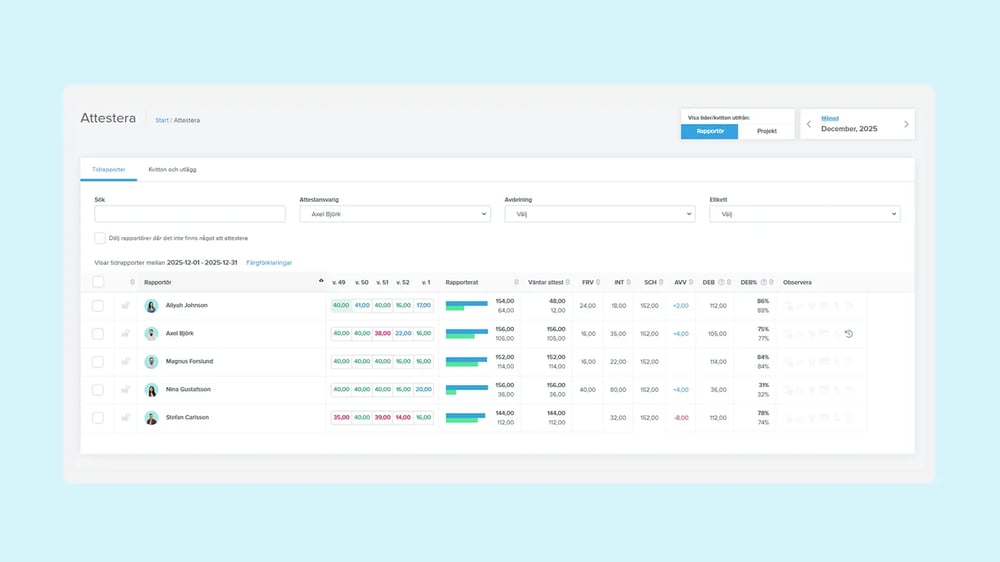Screen dimensions: 1000x562
Task: Switch to the Kvitton och utlägg tab
Action: [x=172, y=170]
